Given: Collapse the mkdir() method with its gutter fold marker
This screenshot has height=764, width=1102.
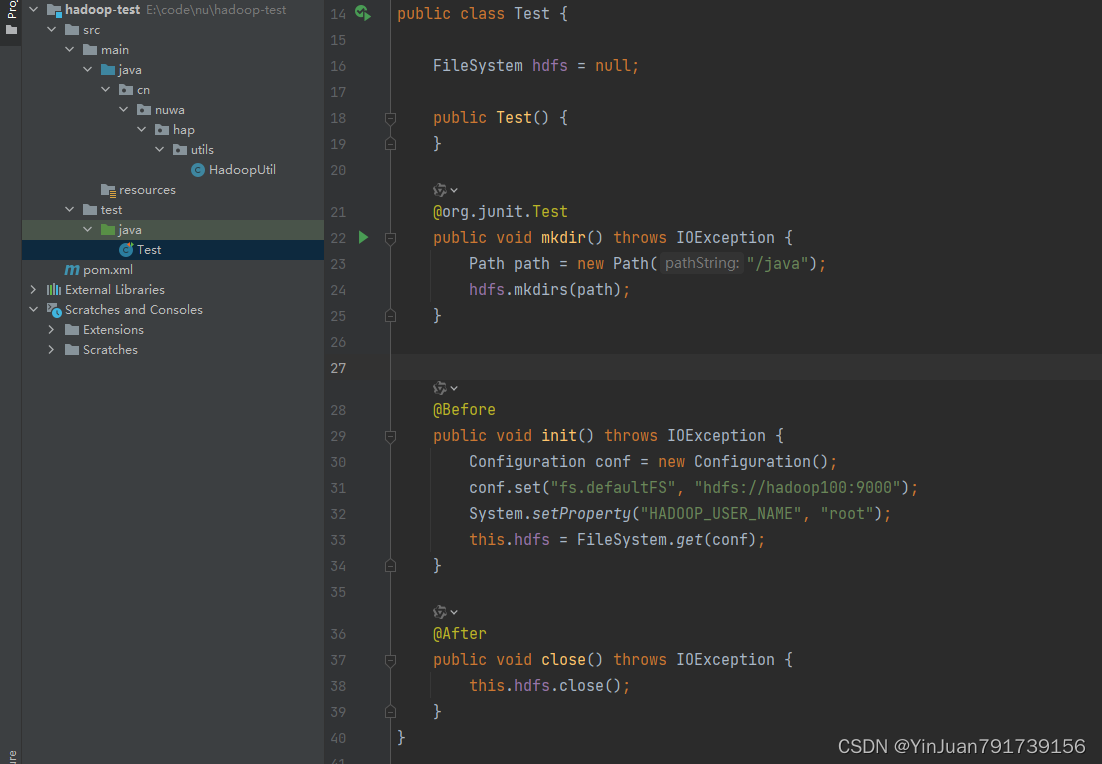Looking at the screenshot, I should click(x=390, y=237).
